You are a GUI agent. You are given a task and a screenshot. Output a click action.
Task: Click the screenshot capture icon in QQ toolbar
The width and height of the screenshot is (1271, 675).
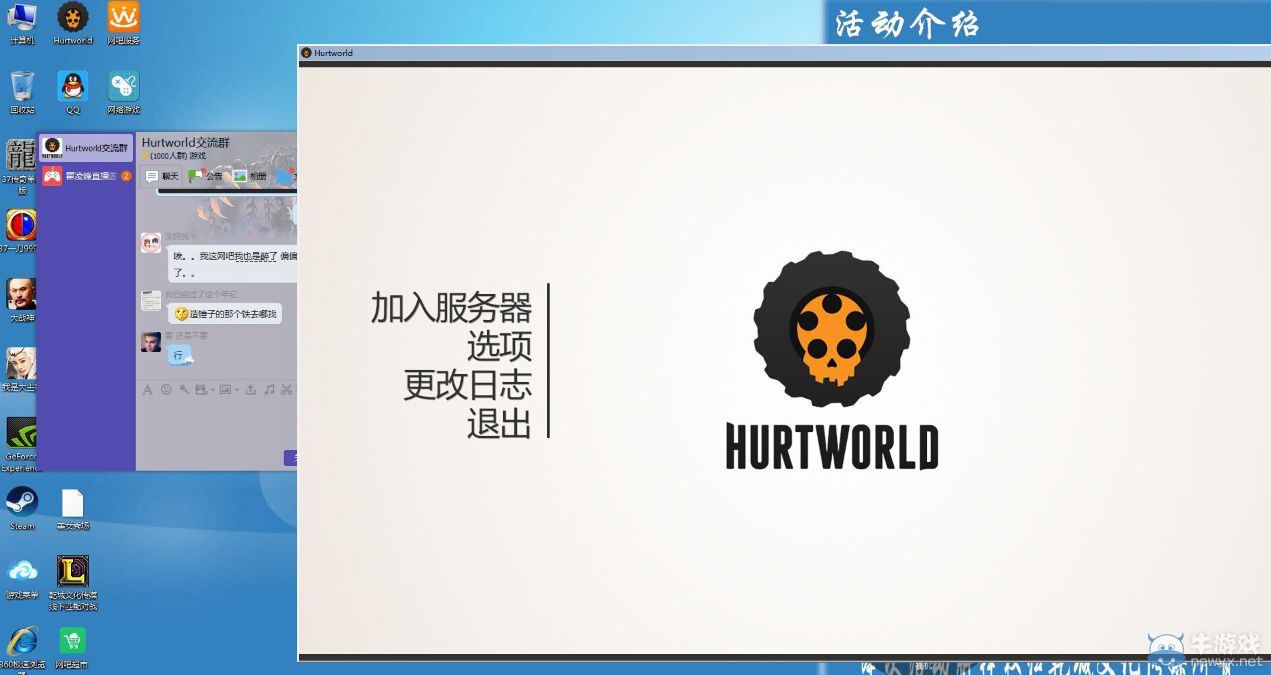pyautogui.click(x=201, y=390)
